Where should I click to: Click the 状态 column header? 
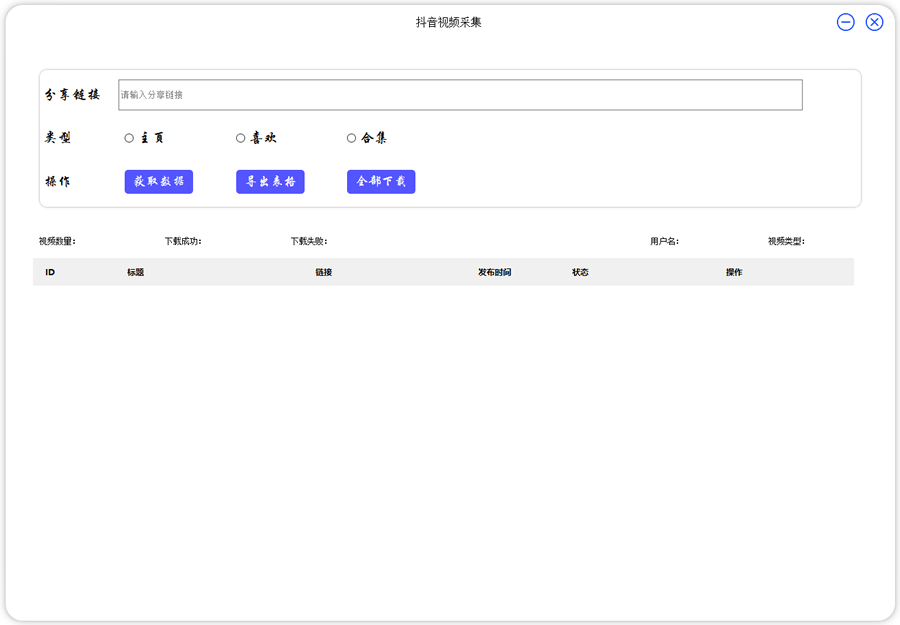pos(580,272)
